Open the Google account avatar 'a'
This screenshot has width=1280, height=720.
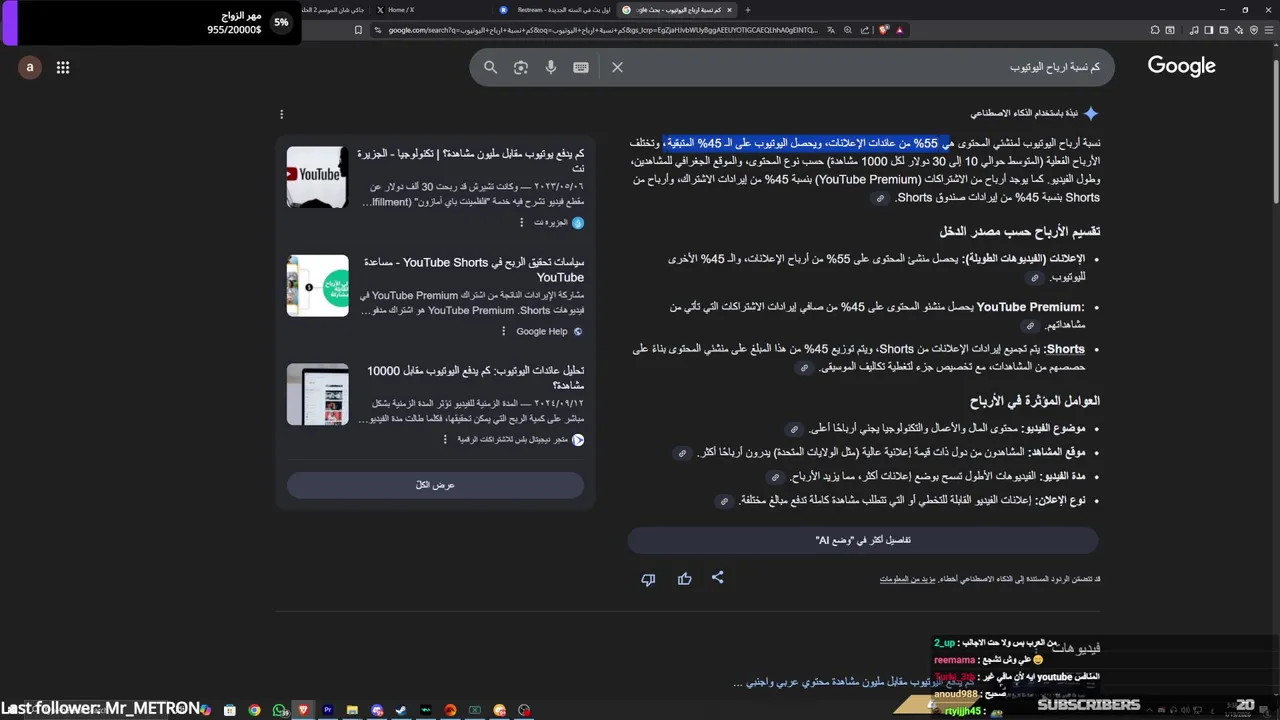point(30,67)
